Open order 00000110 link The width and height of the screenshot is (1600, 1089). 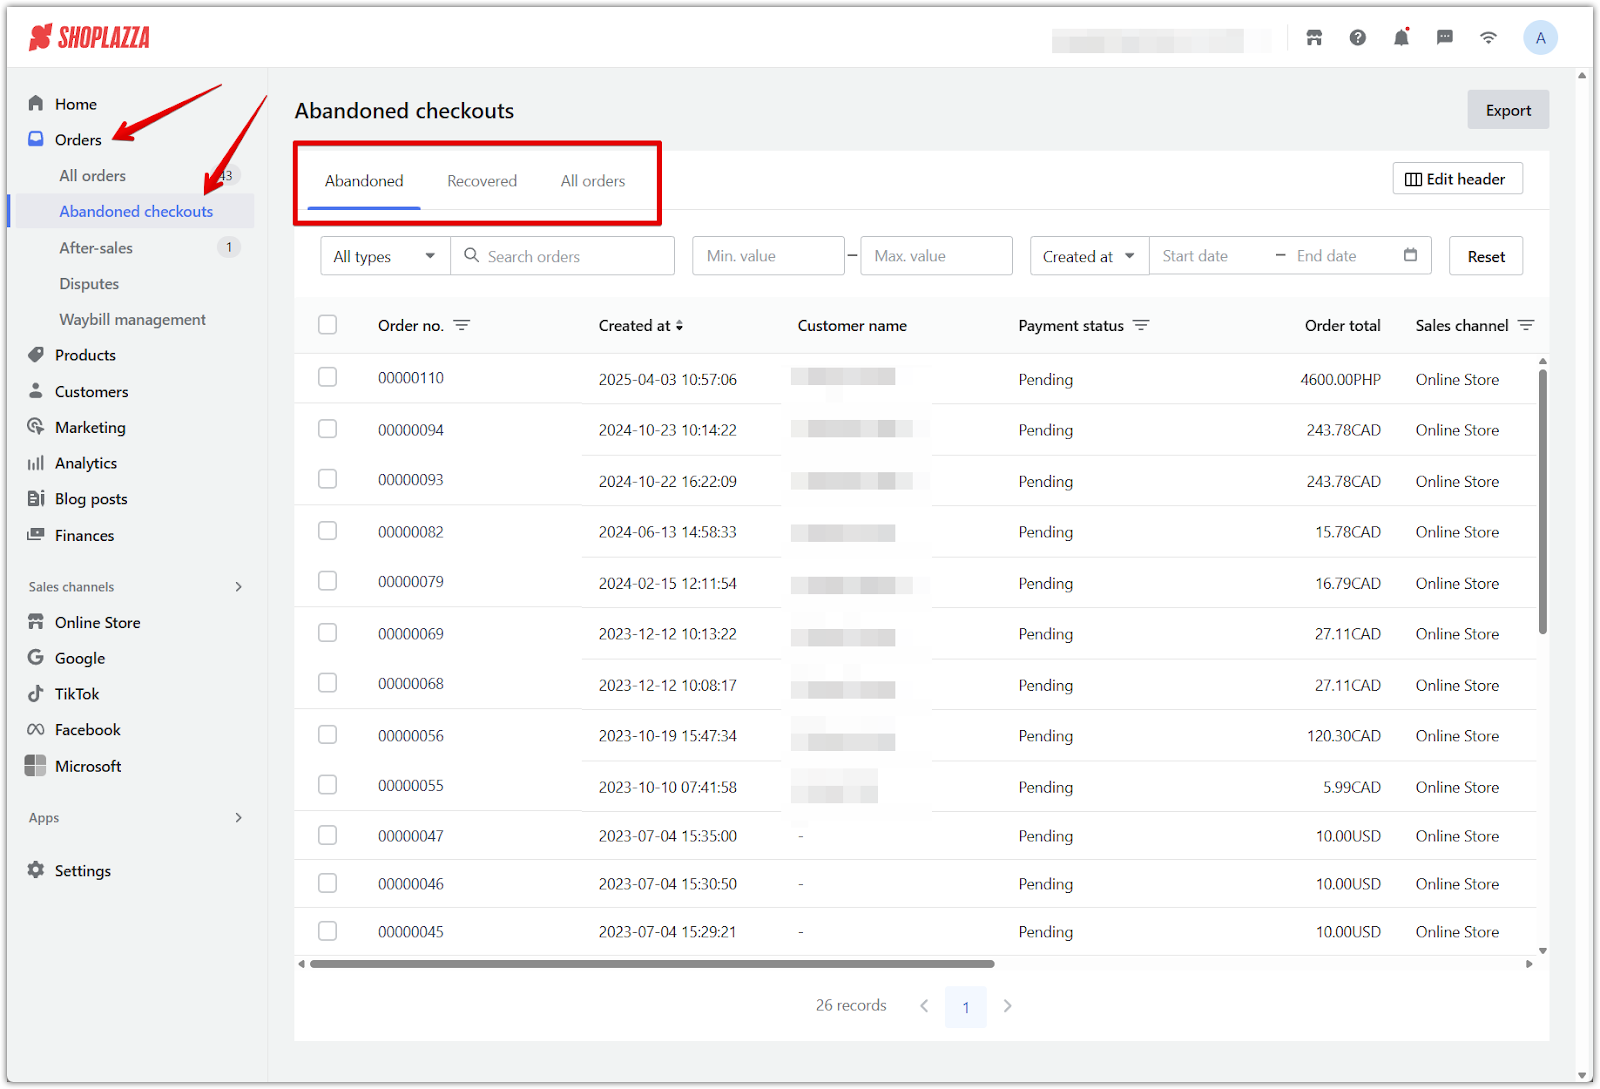(411, 378)
